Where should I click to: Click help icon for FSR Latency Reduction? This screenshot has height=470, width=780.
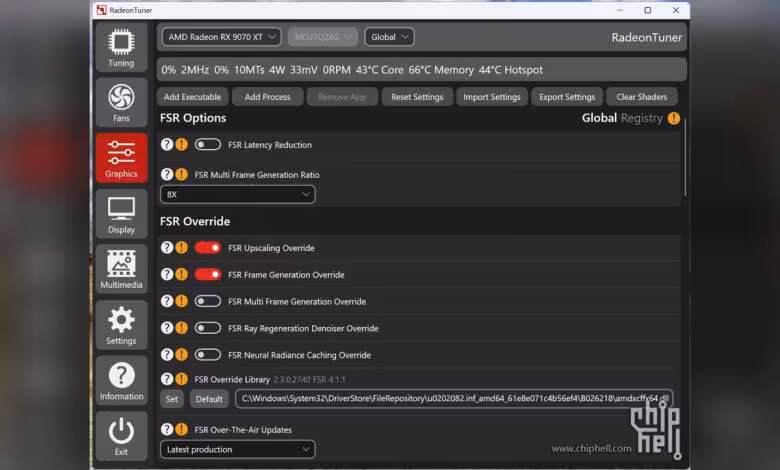pyautogui.click(x=167, y=144)
